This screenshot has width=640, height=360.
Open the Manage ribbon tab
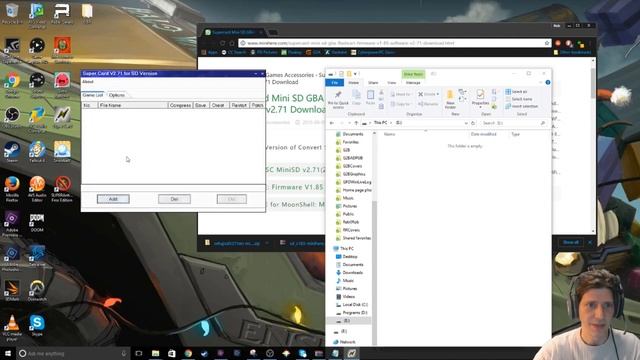click(x=413, y=83)
